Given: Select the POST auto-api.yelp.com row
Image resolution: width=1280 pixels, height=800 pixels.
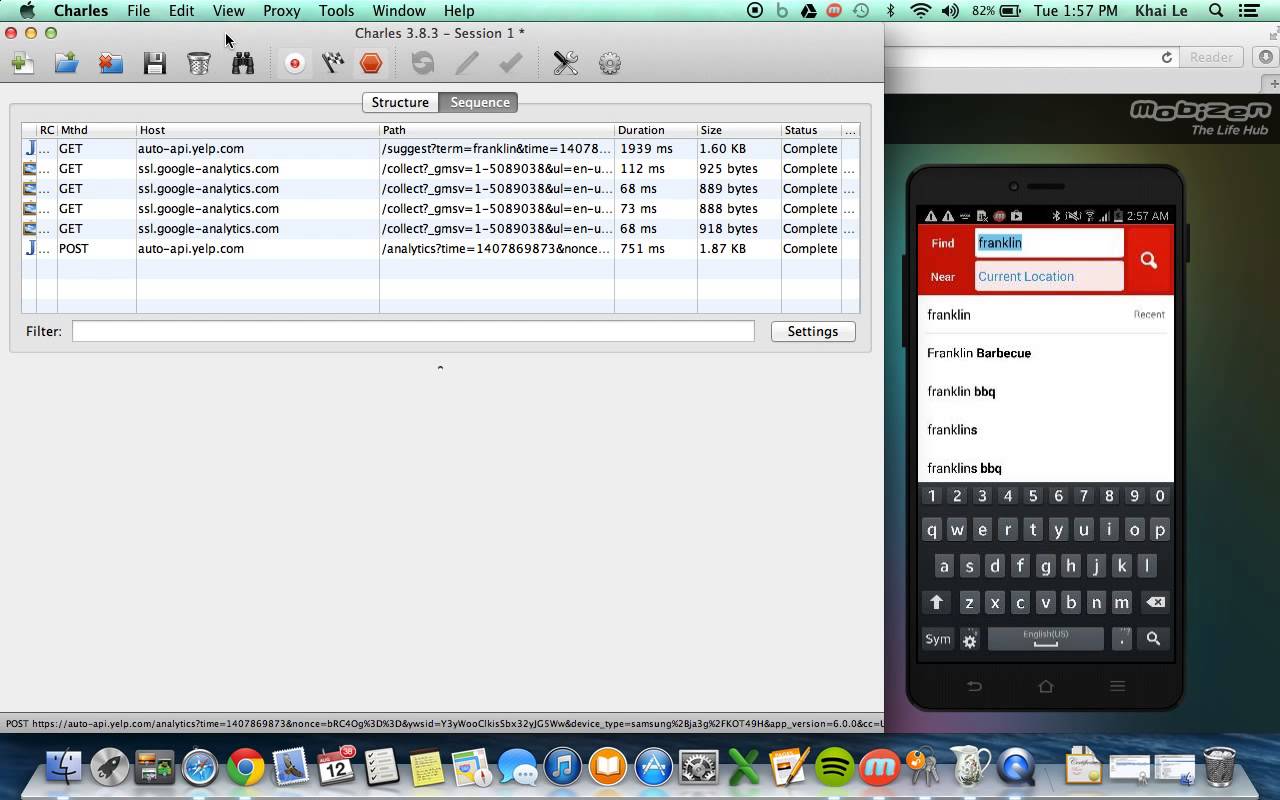Looking at the screenshot, I should [440, 248].
